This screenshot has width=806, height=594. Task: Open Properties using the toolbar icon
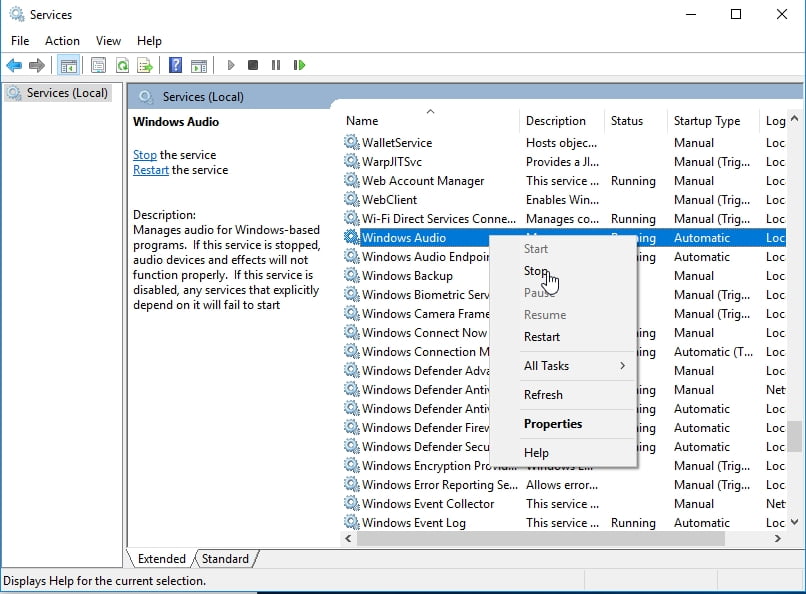(98, 66)
